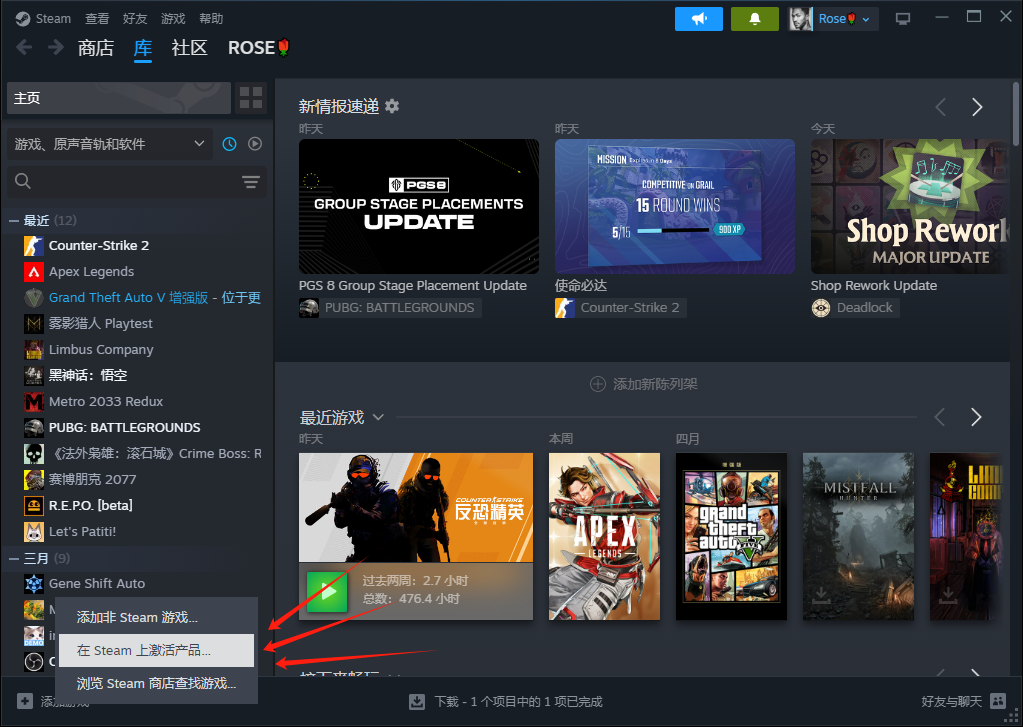Open the green notifications bell
This screenshot has width=1023, height=727.
tap(755, 19)
